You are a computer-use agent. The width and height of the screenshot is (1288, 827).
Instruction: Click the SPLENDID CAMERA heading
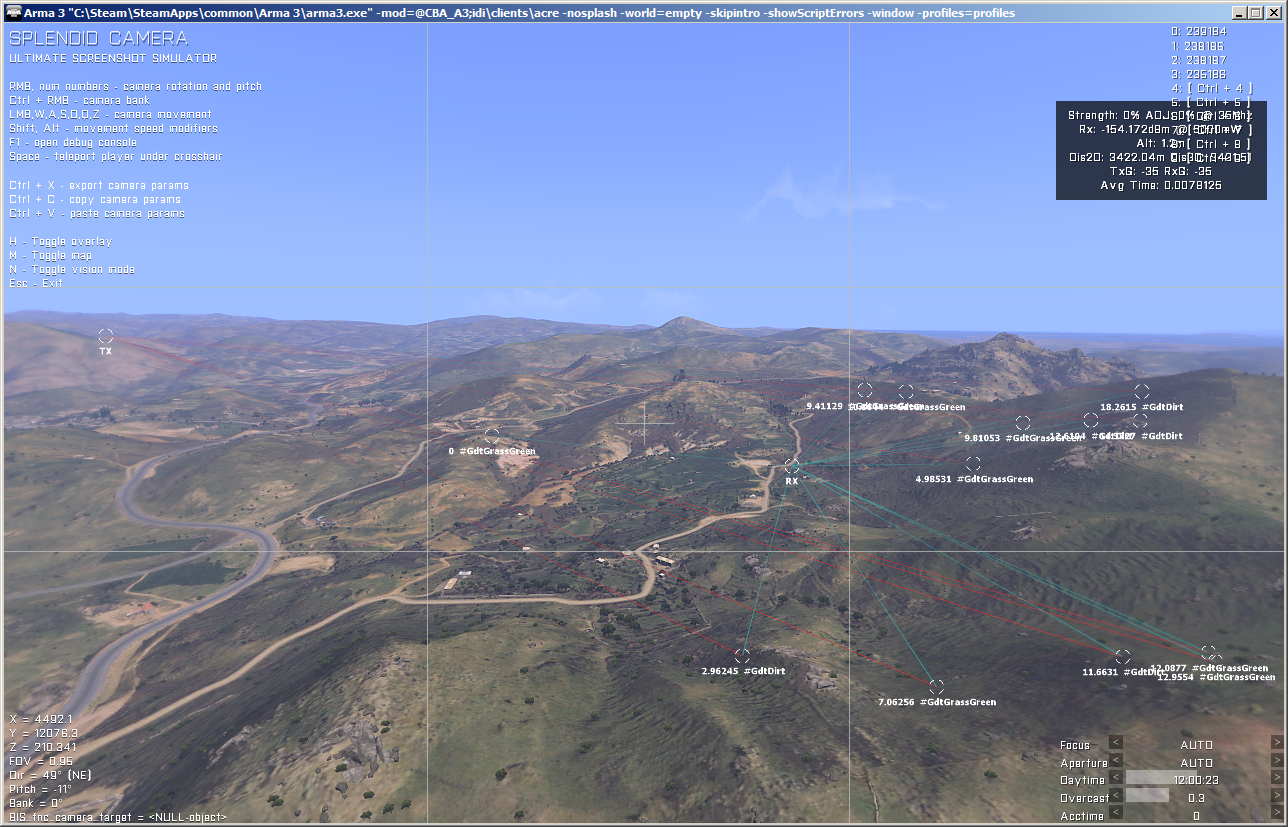pyautogui.click(x=98, y=39)
